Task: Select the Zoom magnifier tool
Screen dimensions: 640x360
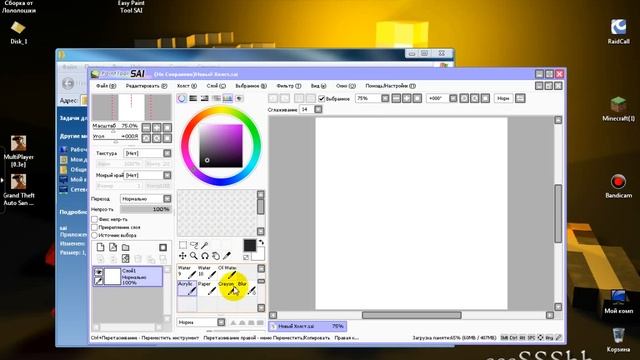Action: coord(194,256)
